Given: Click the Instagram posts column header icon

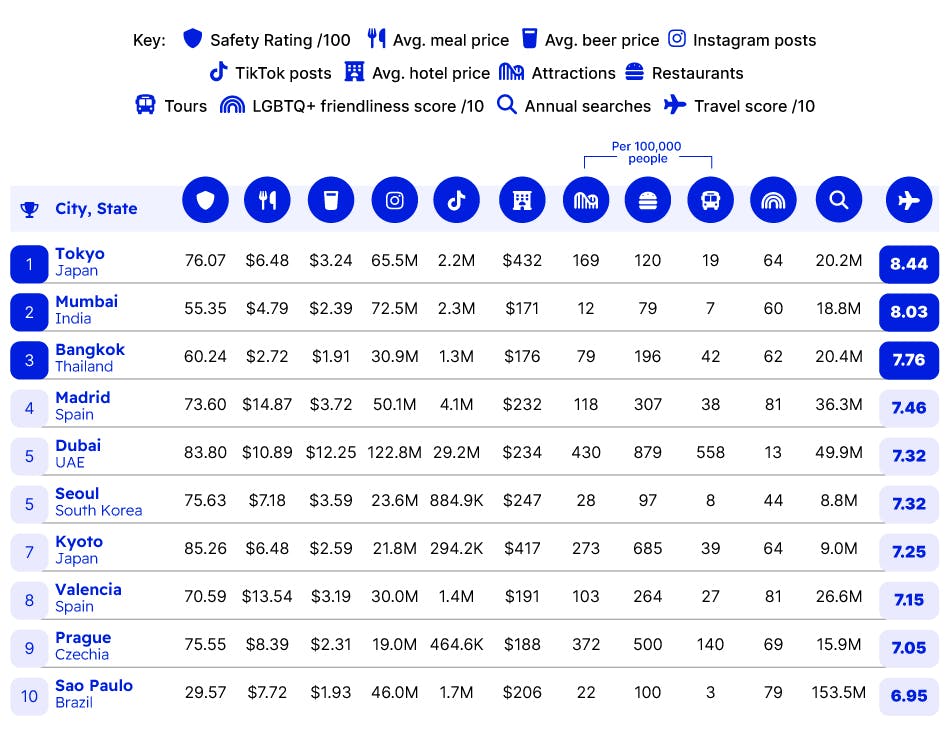Looking at the screenshot, I should [x=394, y=201].
